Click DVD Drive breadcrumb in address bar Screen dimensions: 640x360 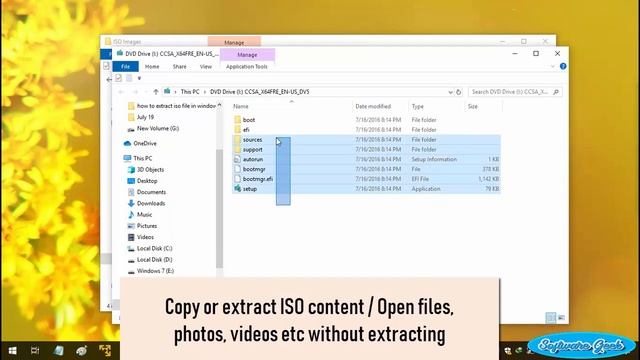(260, 92)
